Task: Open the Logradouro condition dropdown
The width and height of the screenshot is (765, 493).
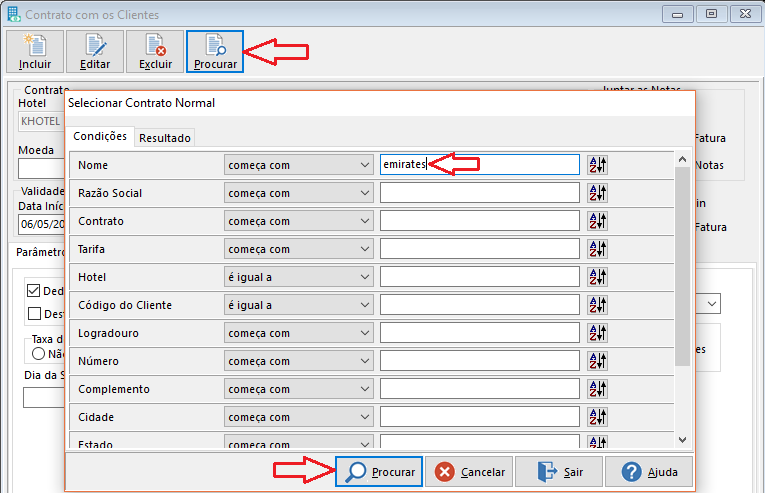Action: click(299, 333)
